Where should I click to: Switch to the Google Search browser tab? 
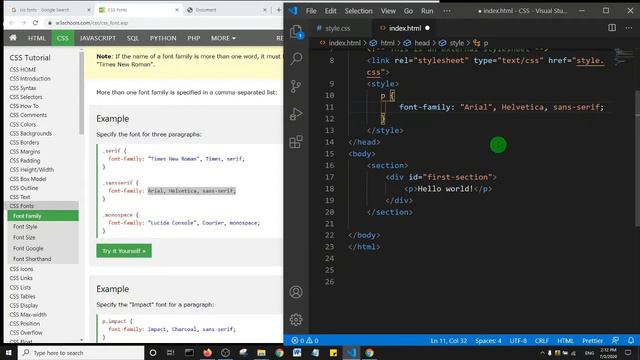coord(50,10)
